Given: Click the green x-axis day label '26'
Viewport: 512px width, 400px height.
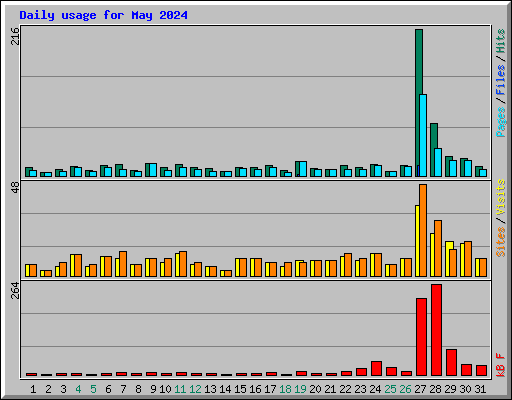Looking at the screenshot, I should (x=405, y=389).
